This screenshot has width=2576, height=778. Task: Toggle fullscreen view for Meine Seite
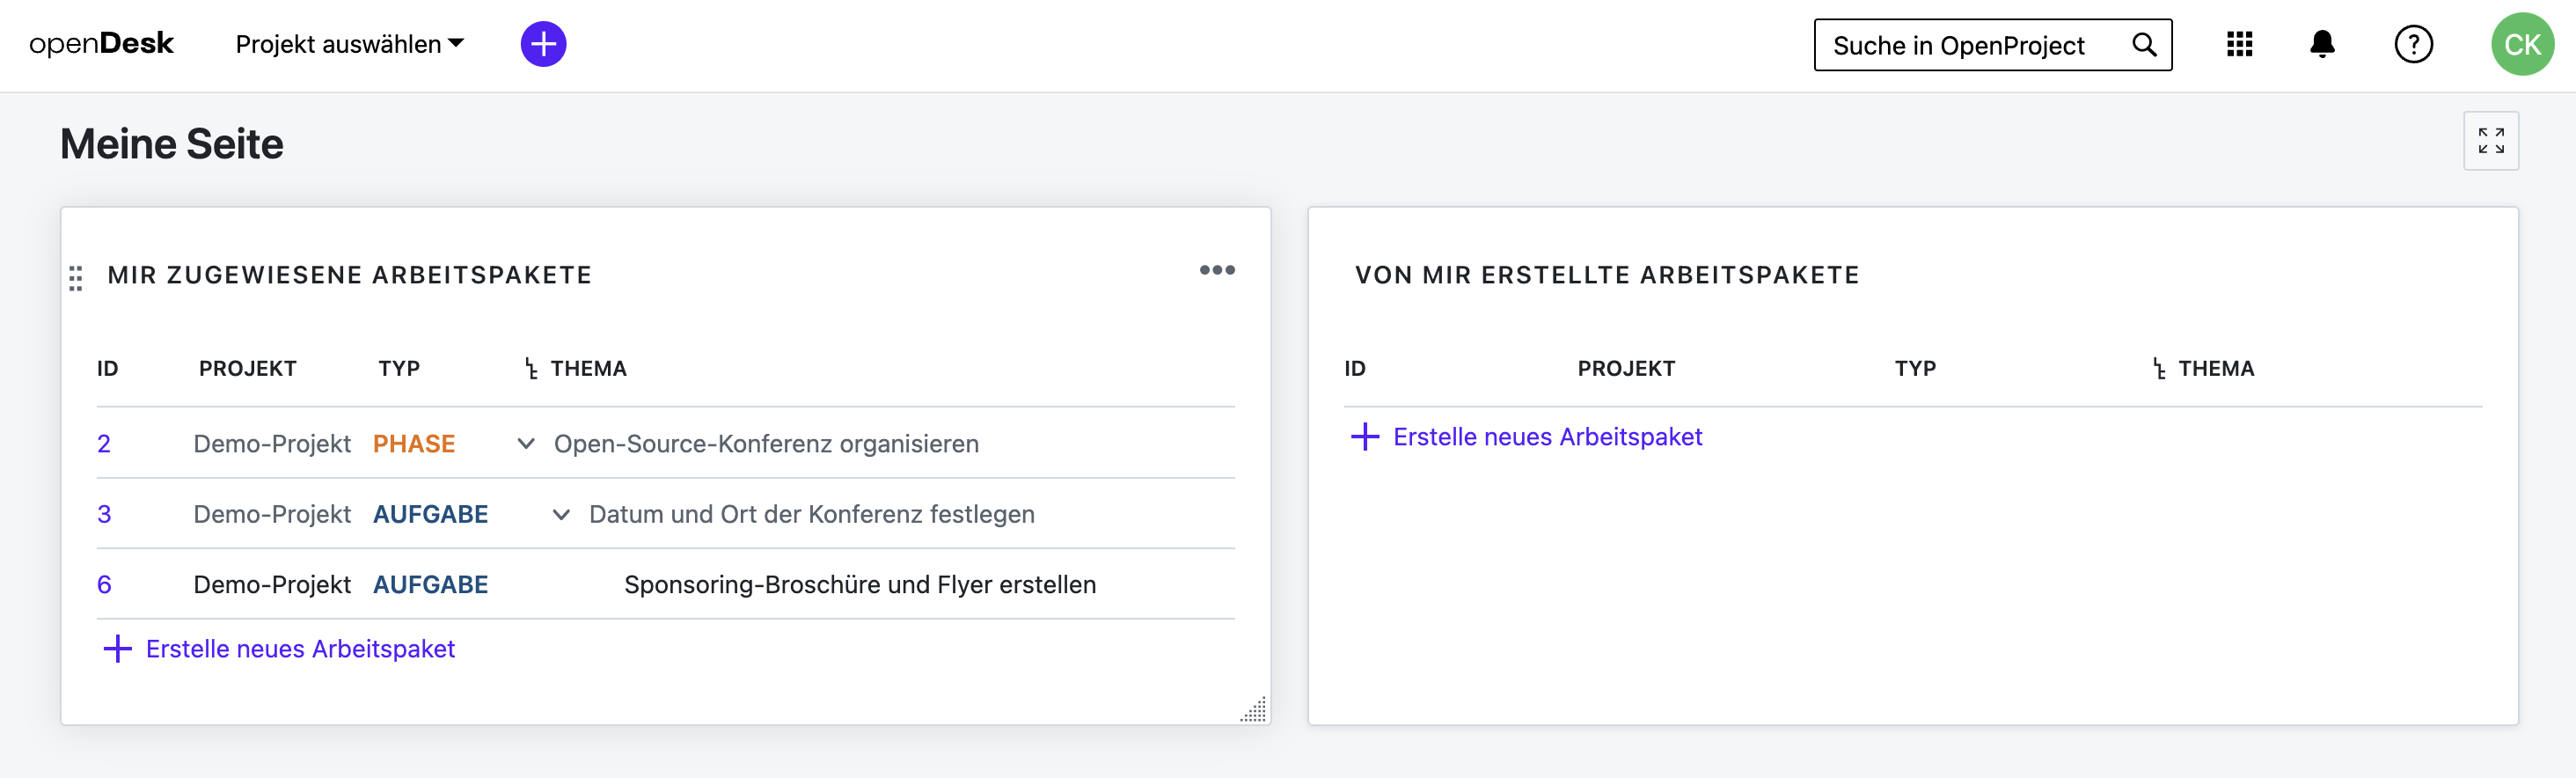click(x=2490, y=141)
